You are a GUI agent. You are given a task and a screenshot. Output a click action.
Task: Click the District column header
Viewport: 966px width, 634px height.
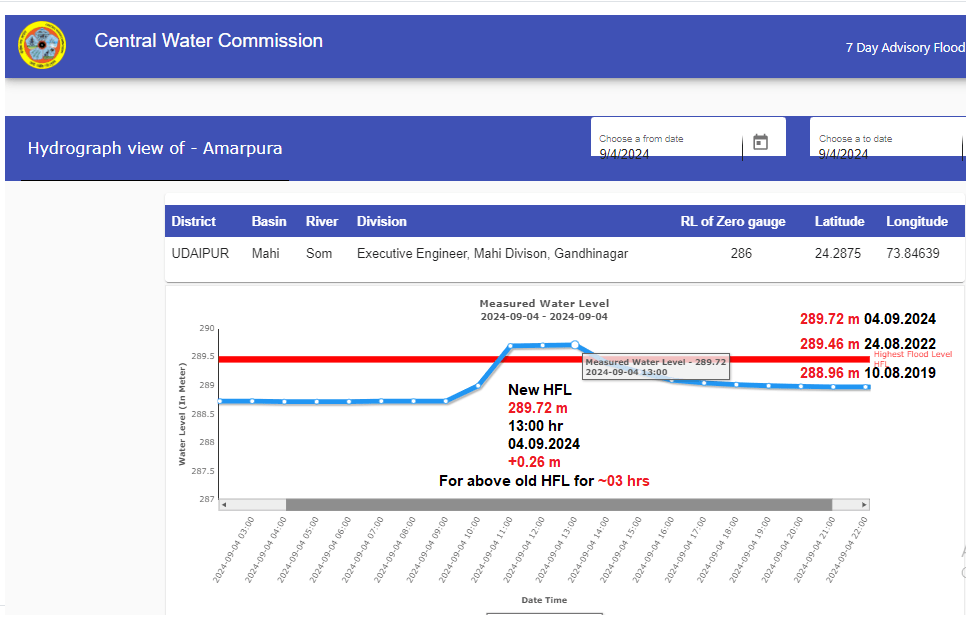(193, 221)
